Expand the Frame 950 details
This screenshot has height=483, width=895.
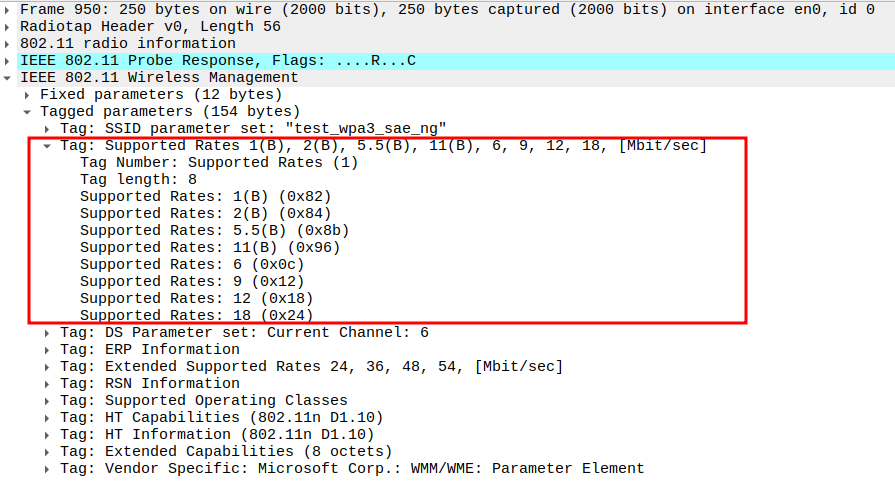(x=9, y=9)
